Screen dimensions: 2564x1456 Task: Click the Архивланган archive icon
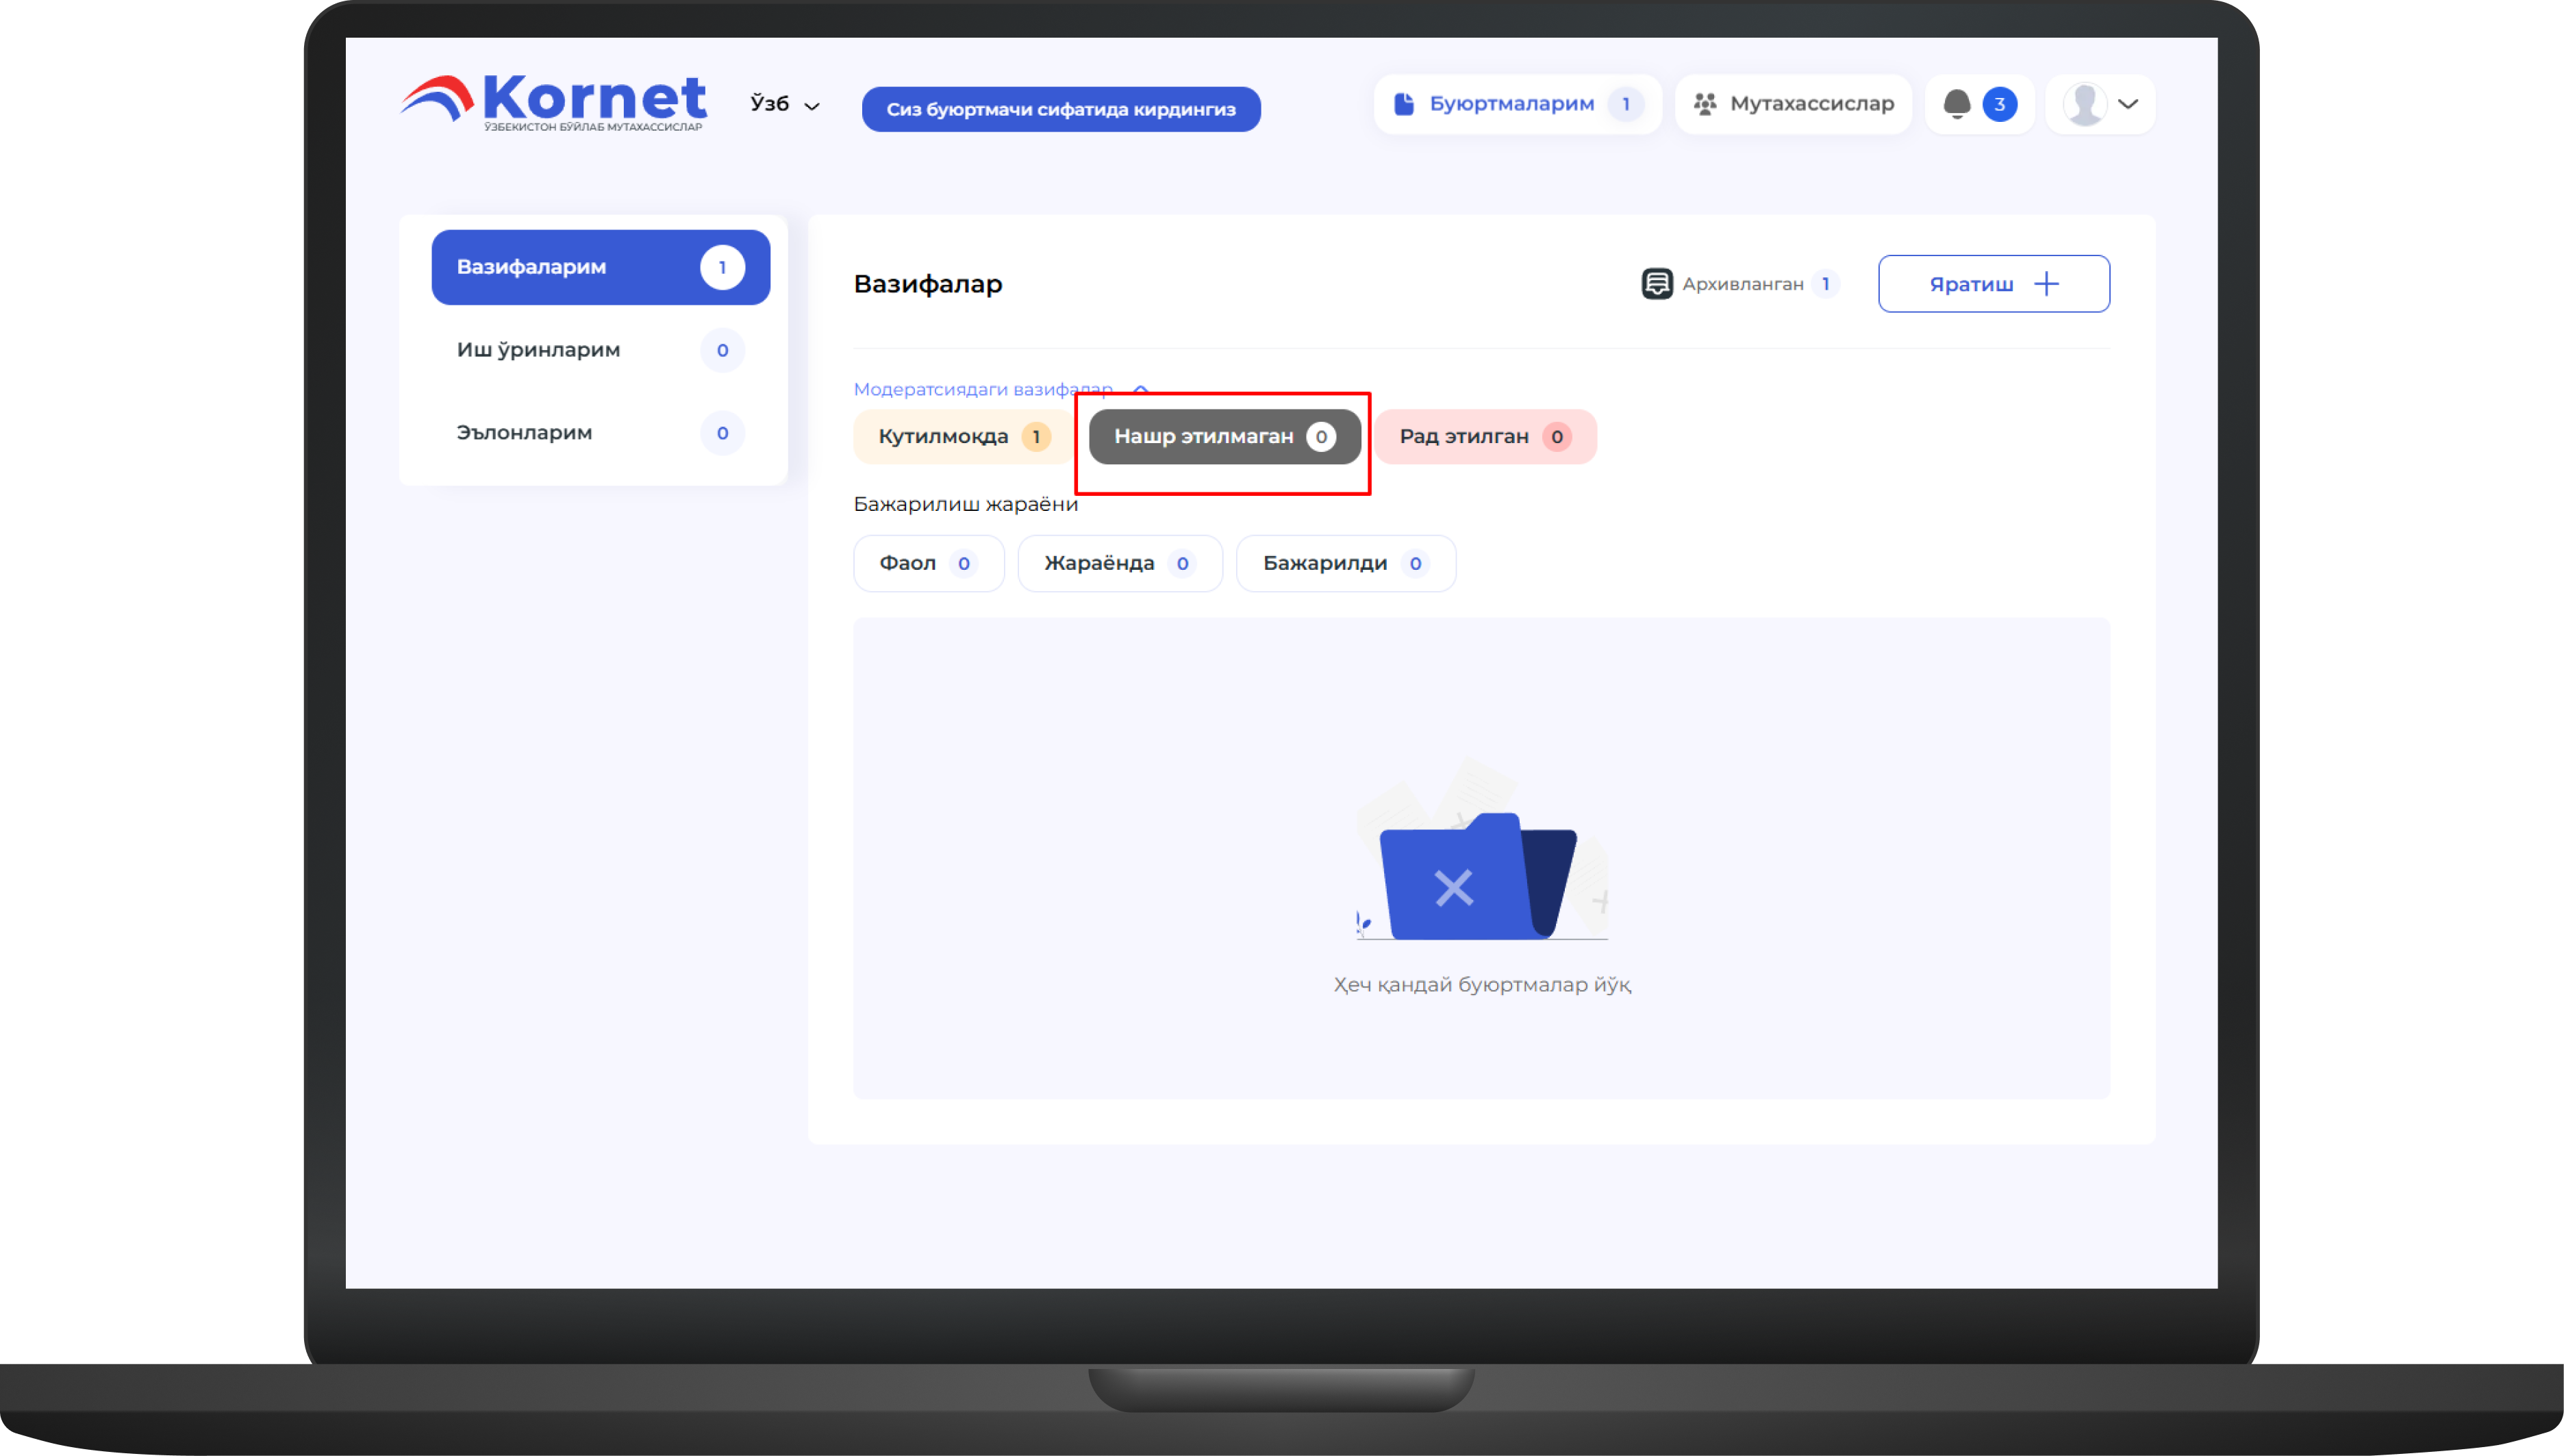(x=1656, y=284)
